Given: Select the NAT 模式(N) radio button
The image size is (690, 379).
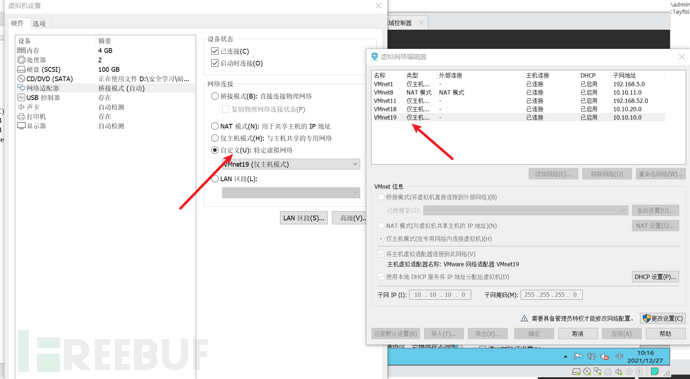Looking at the screenshot, I should coord(215,126).
